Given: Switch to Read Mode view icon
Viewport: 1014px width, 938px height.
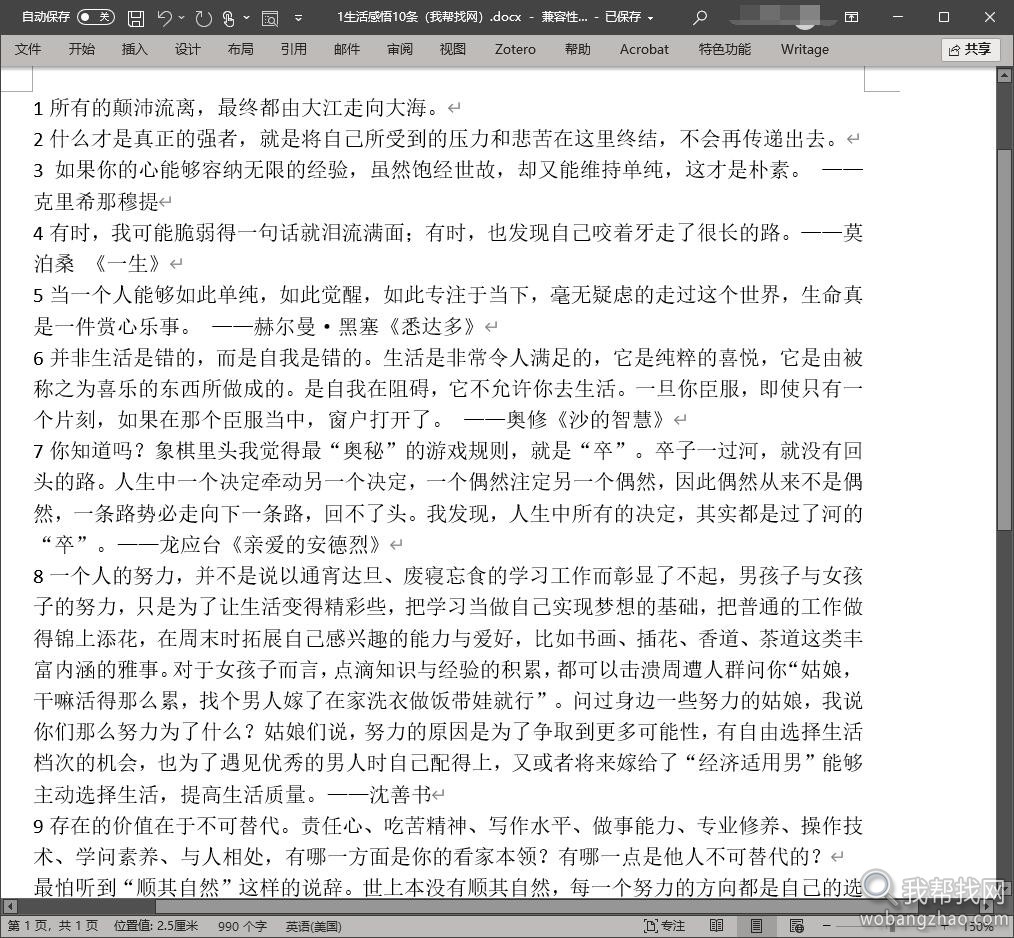Looking at the screenshot, I should tap(717, 926).
